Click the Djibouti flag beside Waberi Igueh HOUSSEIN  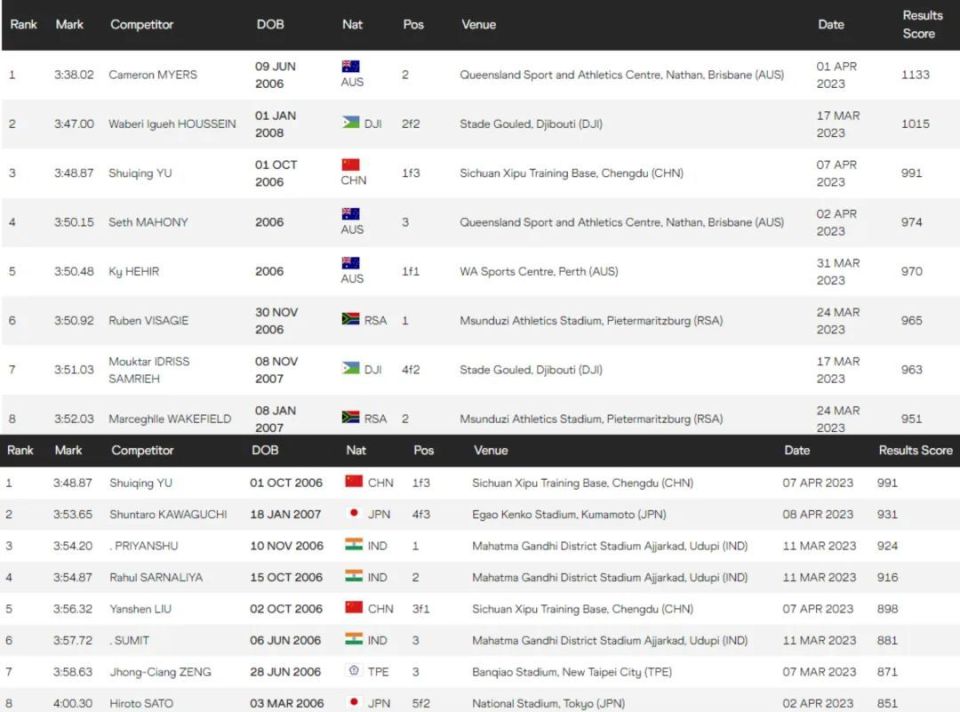[351, 122]
